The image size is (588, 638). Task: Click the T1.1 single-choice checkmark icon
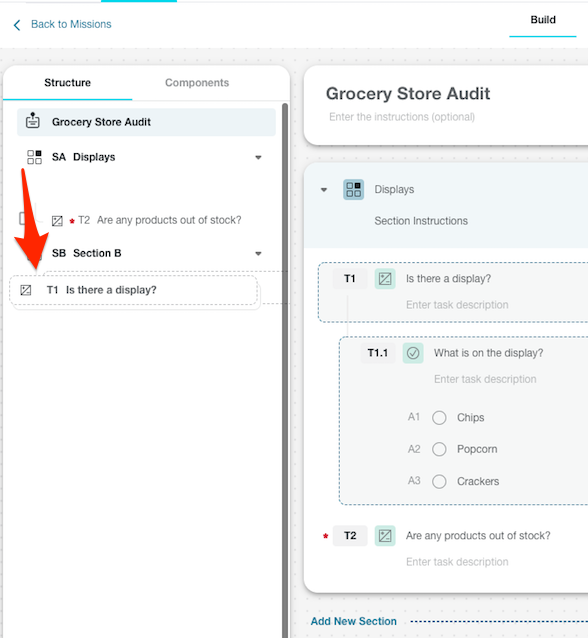click(x=413, y=353)
